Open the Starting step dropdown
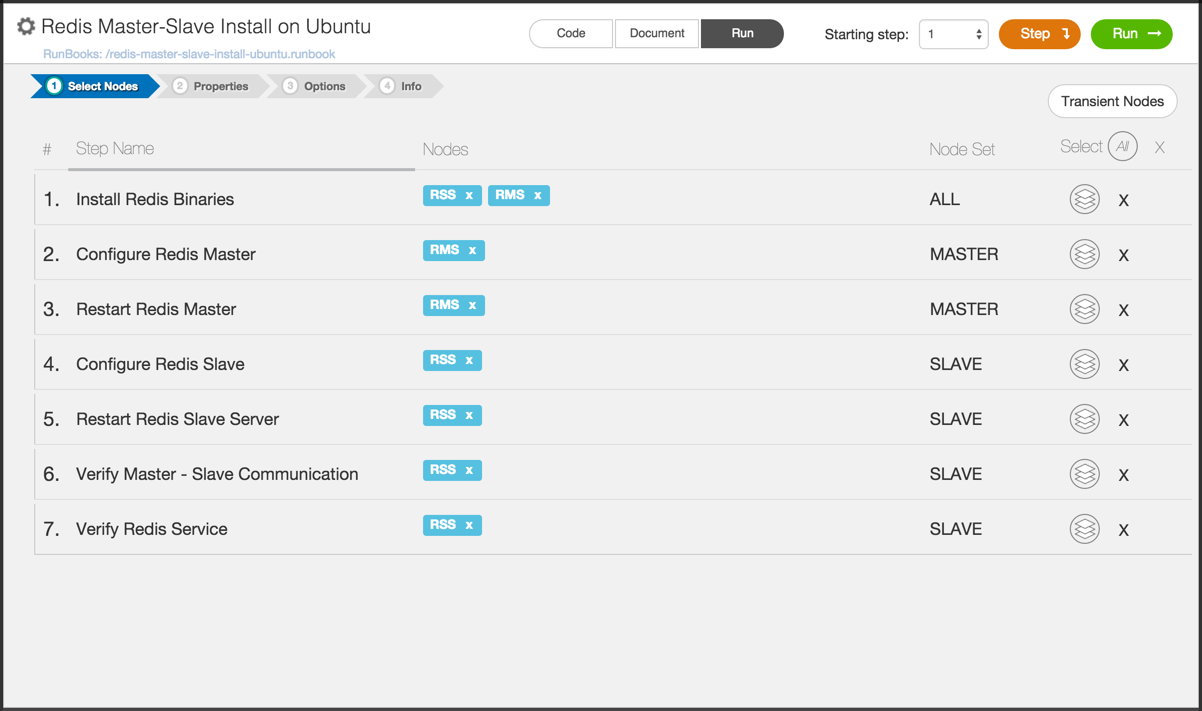Image resolution: width=1202 pixels, height=711 pixels. point(953,34)
